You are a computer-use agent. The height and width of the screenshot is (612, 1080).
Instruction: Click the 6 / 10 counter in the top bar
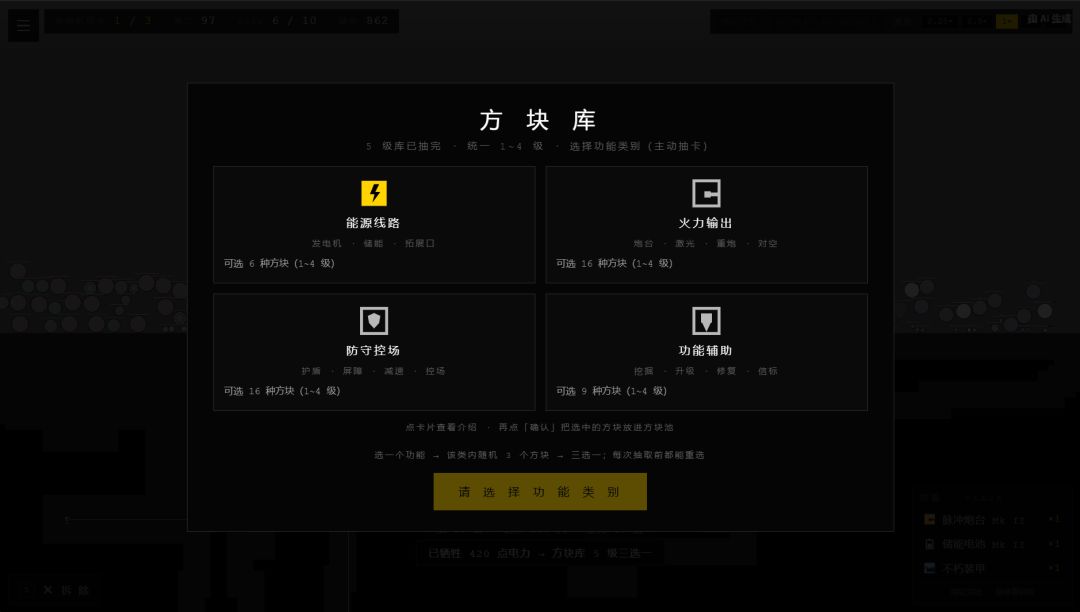point(294,21)
